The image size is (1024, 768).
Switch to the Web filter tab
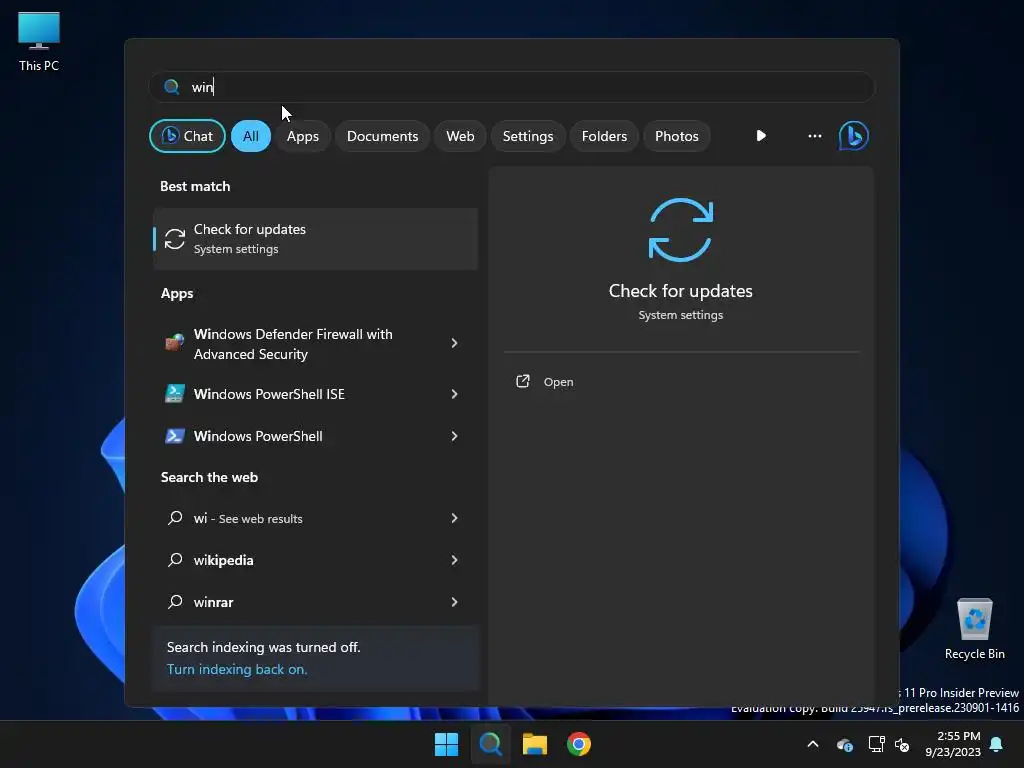tap(460, 136)
